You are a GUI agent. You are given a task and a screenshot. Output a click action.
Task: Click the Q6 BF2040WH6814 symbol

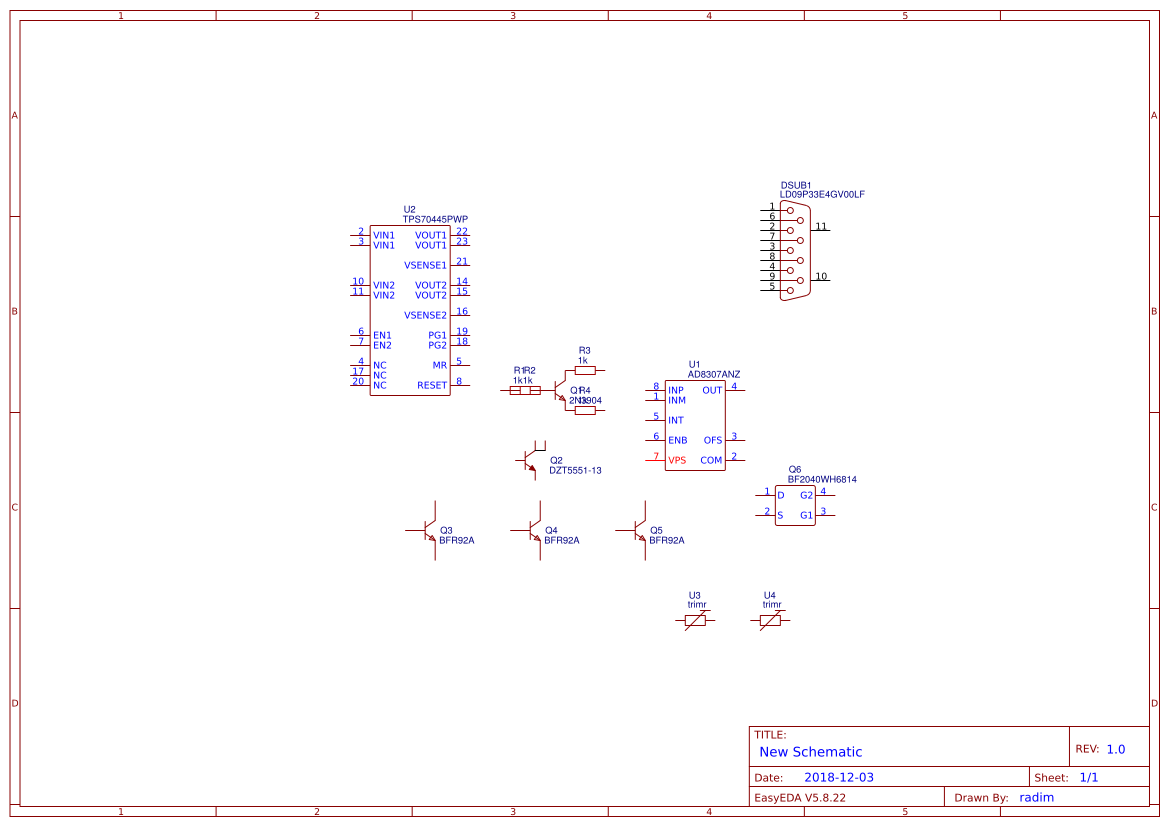tap(793, 503)
